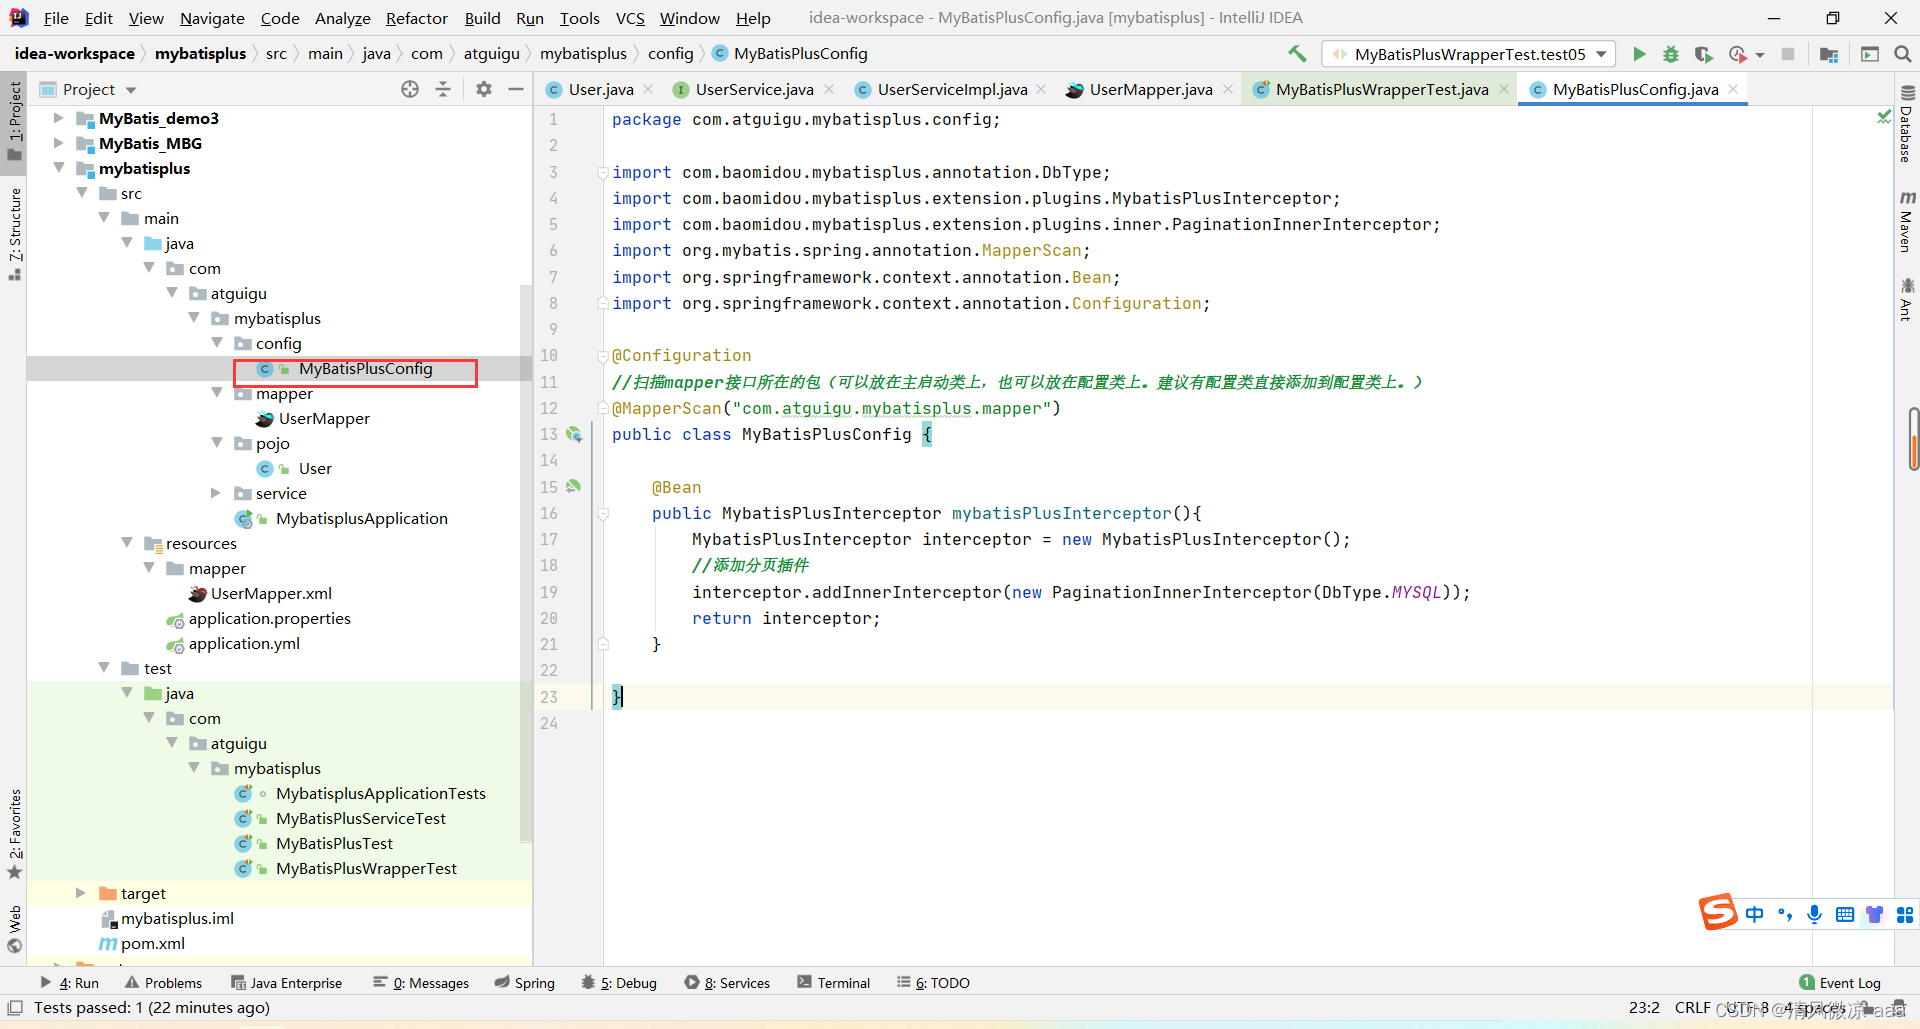This screenshot has width=1920, height=1029.
Task: Run with Coverage from the toolbar
Action: [1704, 54]
